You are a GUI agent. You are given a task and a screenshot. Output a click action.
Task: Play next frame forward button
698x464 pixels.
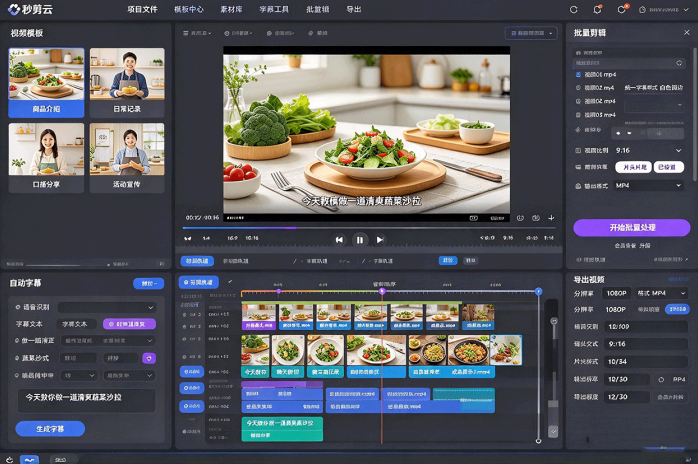tap(379, 240)
